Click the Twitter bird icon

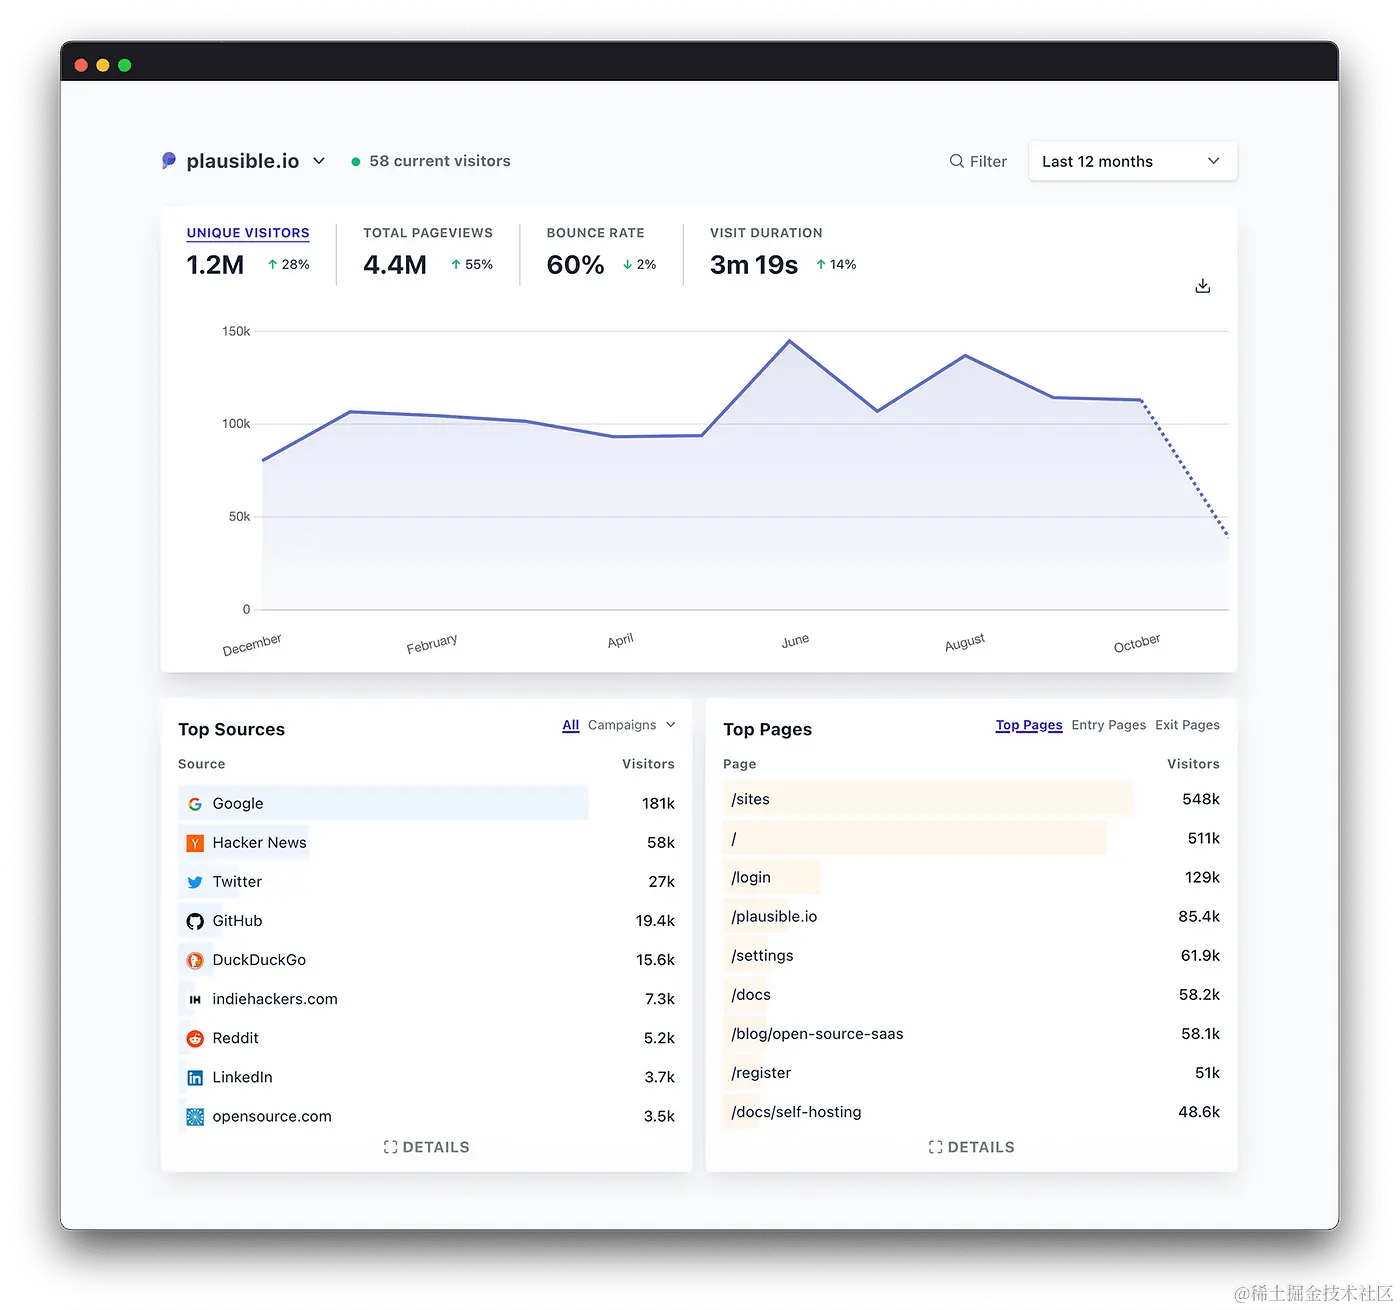point(195,882)
